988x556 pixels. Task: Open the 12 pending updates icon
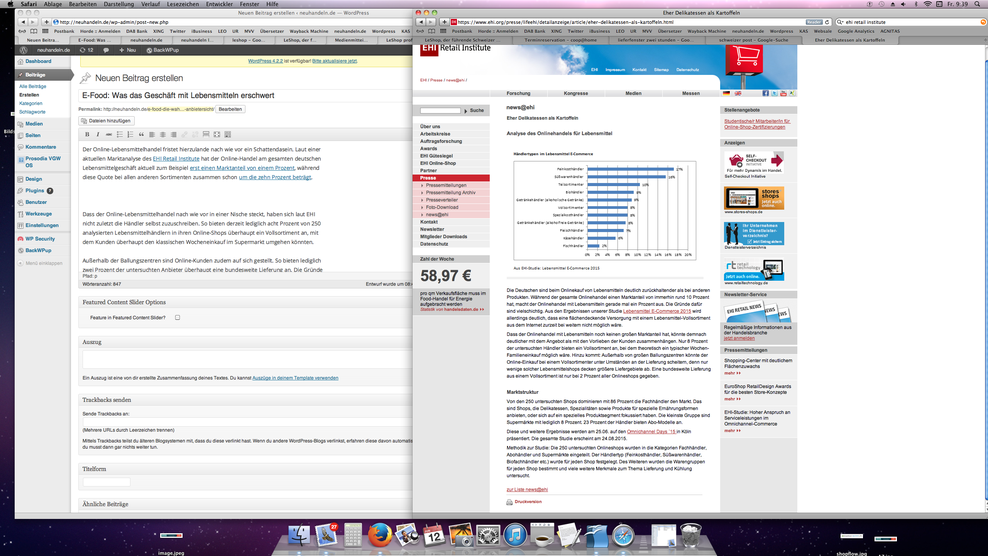click(86, 50)
